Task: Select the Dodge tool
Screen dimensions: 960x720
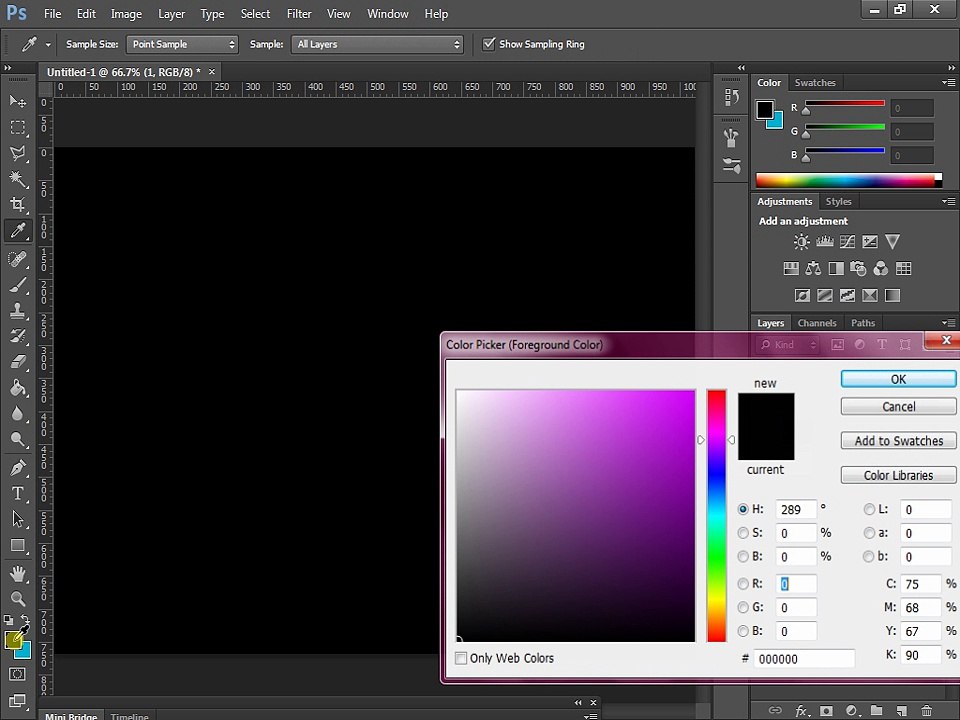Action: pos(18,439)
